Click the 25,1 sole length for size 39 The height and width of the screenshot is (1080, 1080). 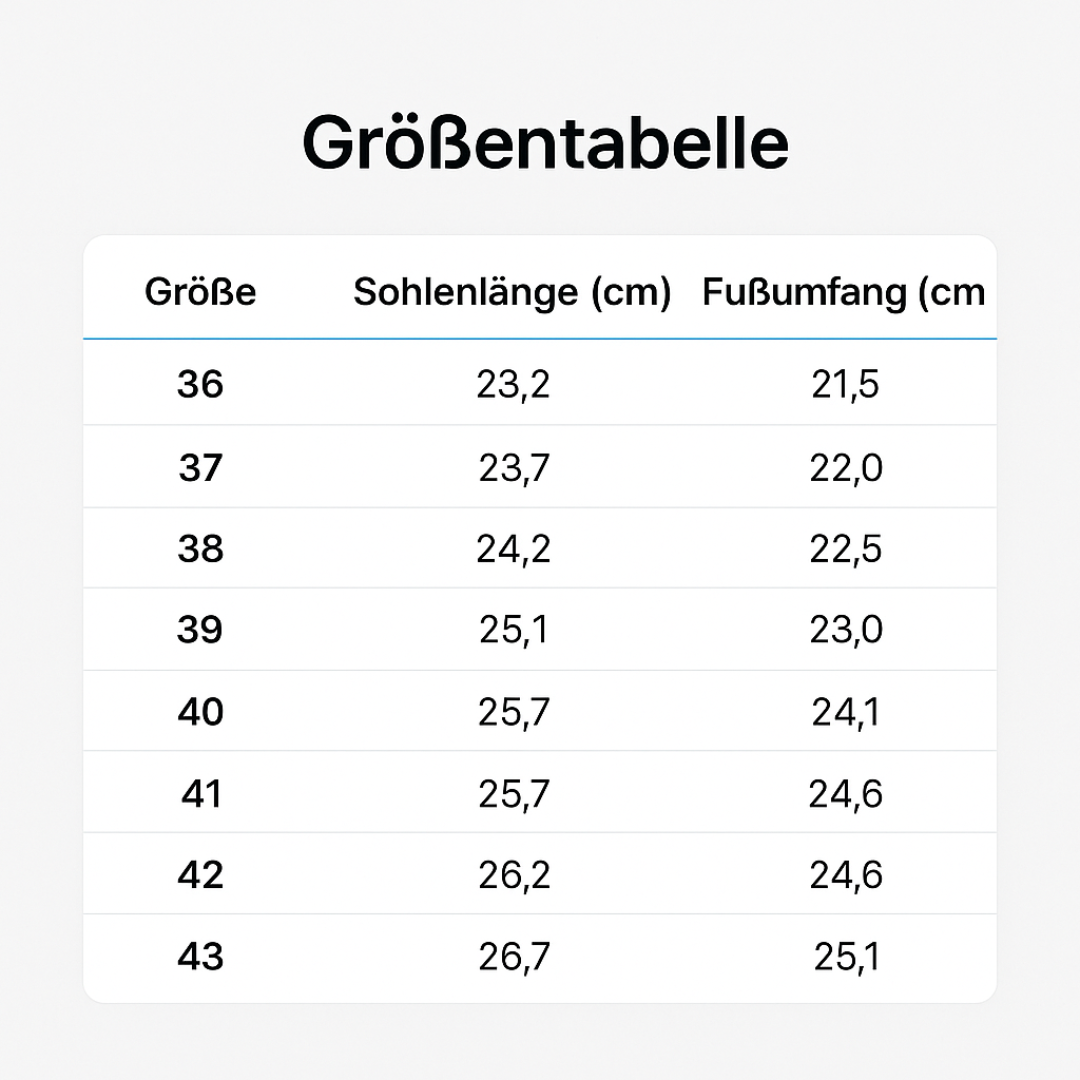coord(513,630)
